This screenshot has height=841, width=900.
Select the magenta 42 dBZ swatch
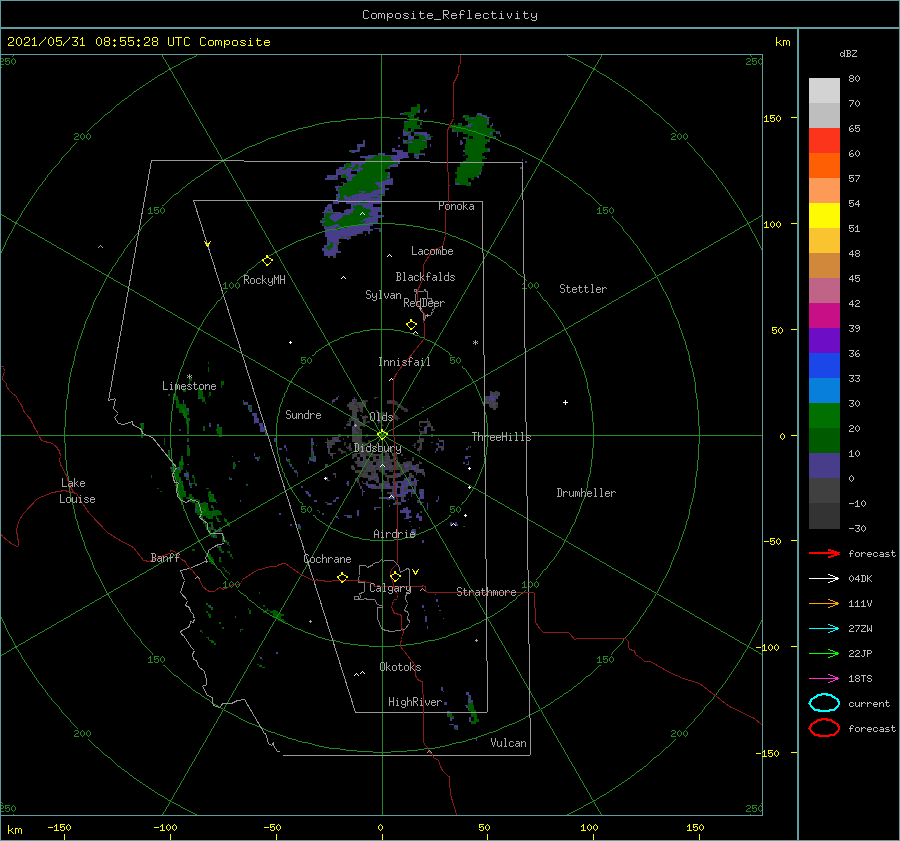click(x=824, y=316)
